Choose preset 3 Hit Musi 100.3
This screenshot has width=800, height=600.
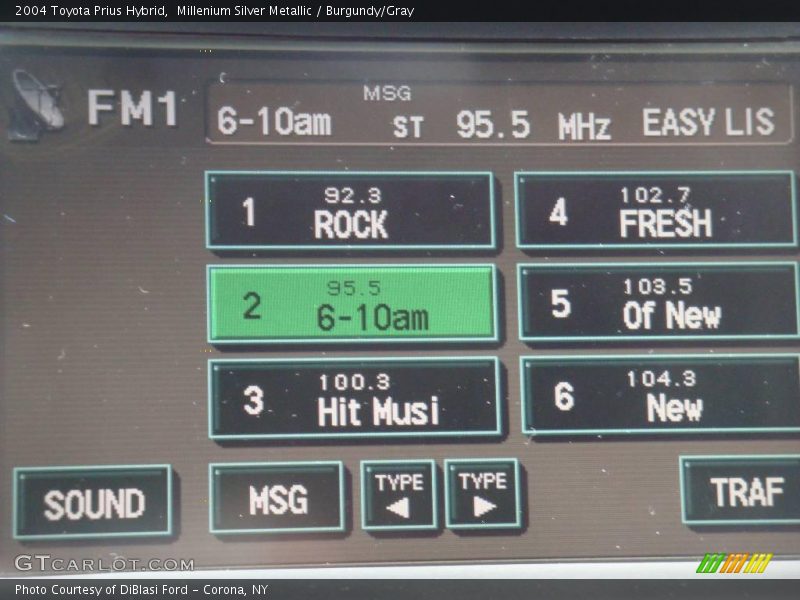tap(354, 398)
